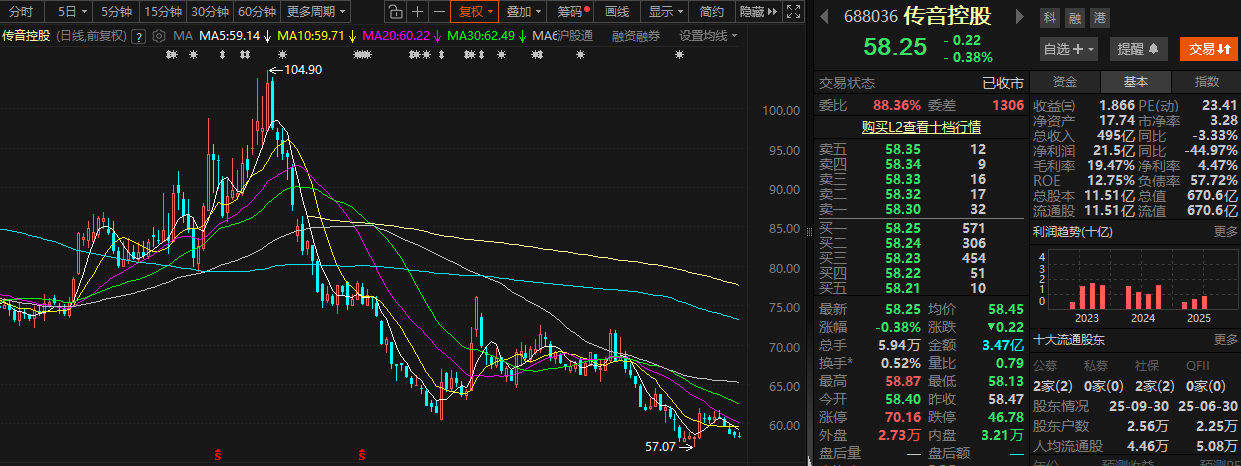Zoom in chart with plus icon
Screen dimensions: 1241x466
pyautogui.click(x=417, y=12)
